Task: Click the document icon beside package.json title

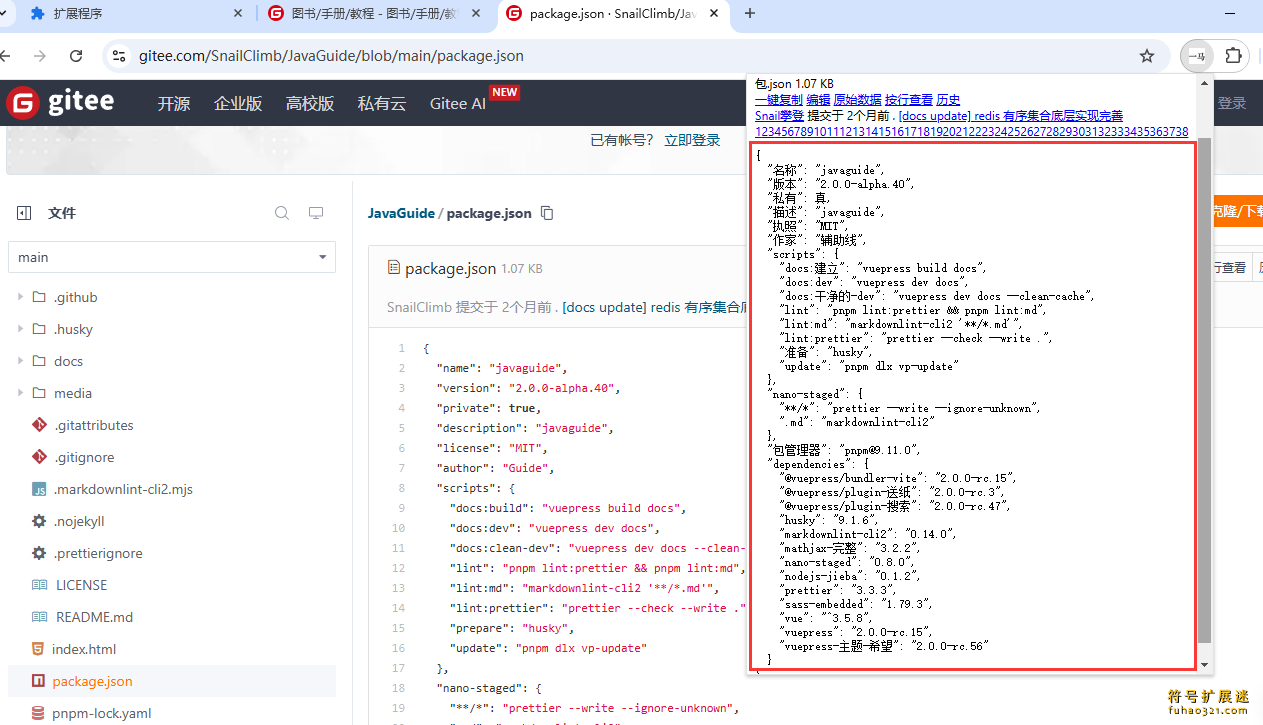Action: coord(393,268)
